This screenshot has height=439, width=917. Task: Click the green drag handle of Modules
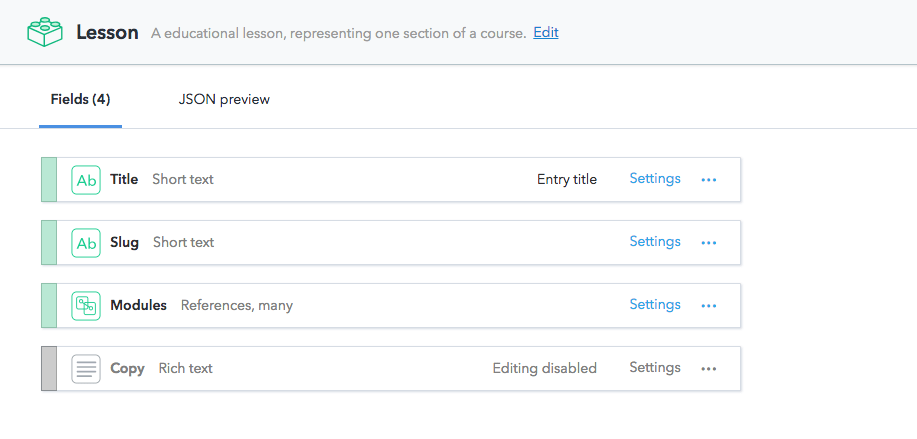point(49,306)
